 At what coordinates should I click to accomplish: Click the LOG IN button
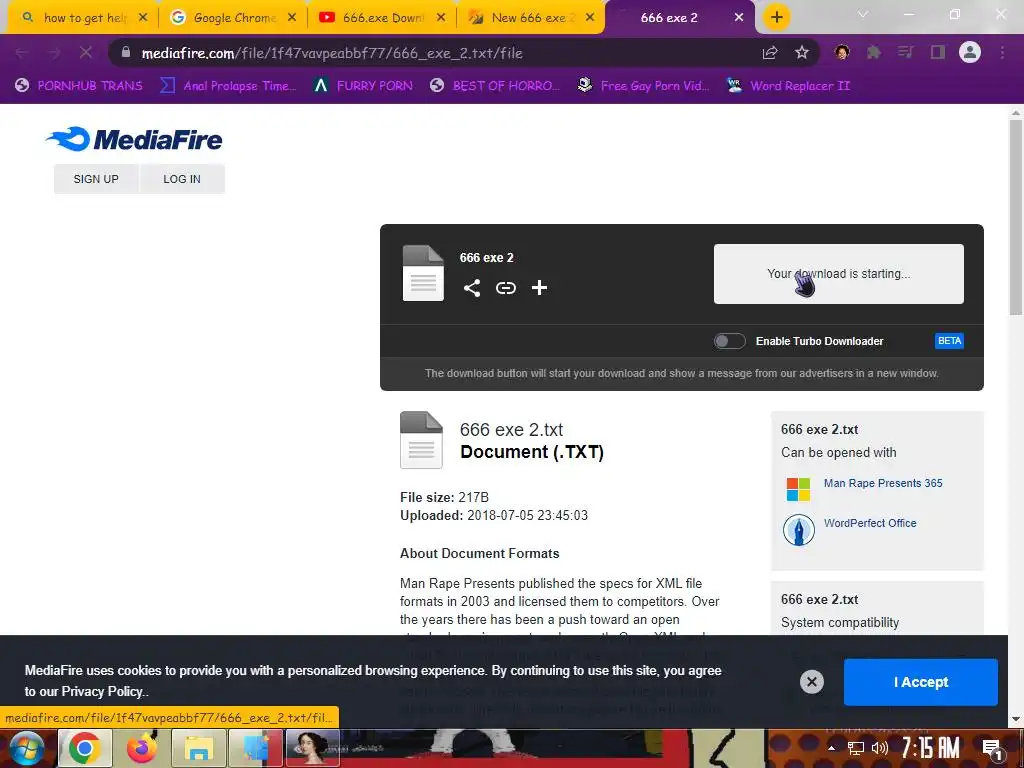pyautogui.click(x=182, y=179)
